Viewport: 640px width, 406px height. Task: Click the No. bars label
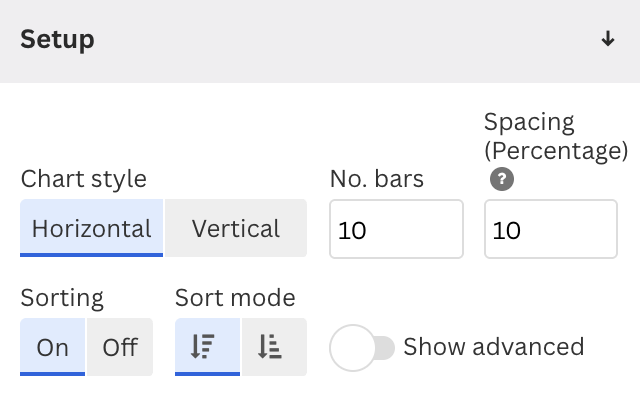[377, 179]
